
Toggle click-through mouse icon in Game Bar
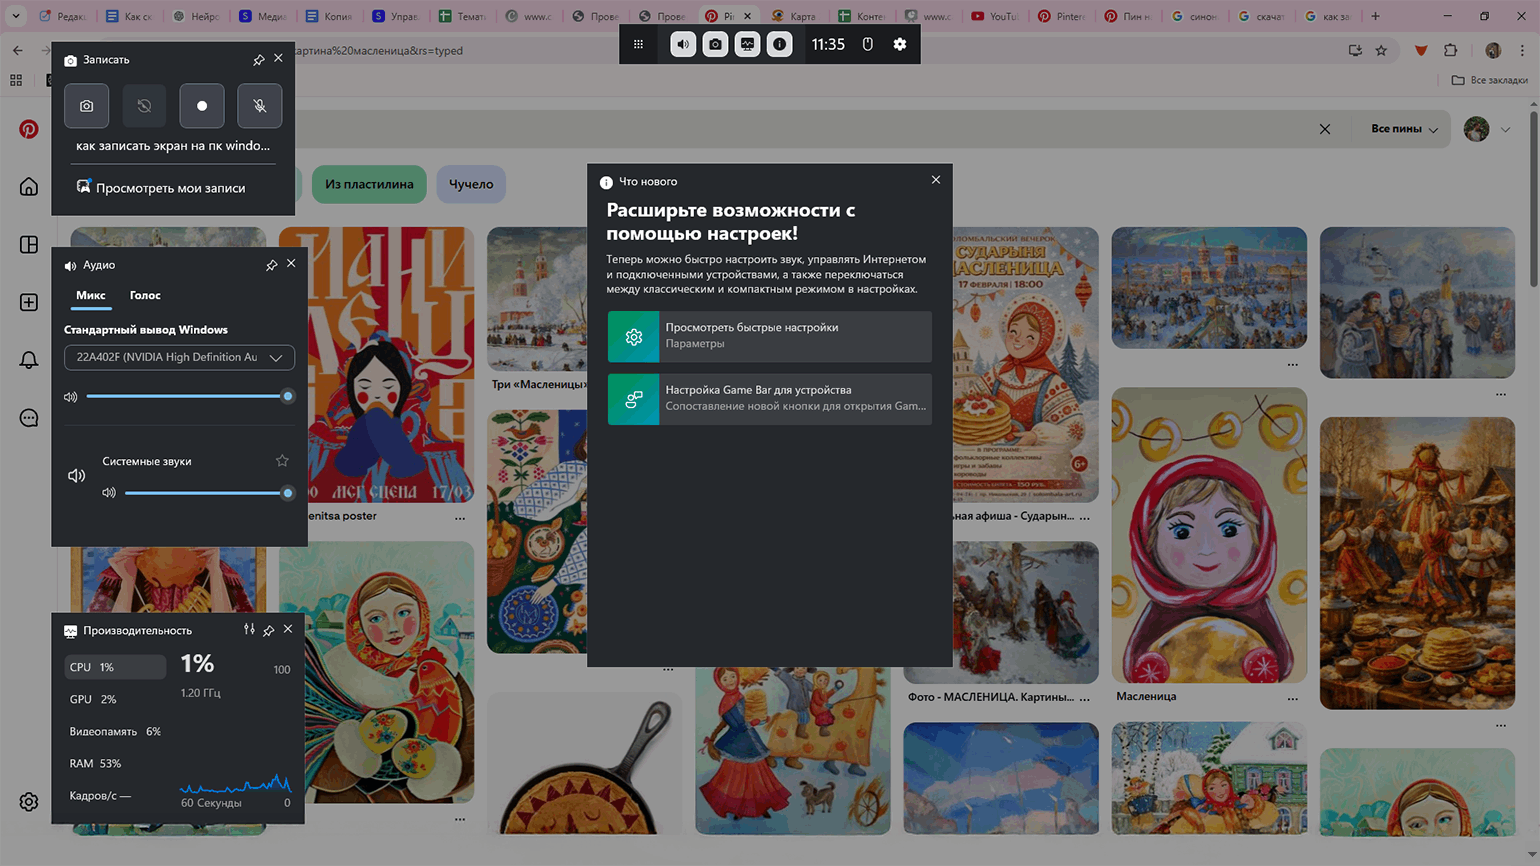pyautogui.click(x=868, y=44)
